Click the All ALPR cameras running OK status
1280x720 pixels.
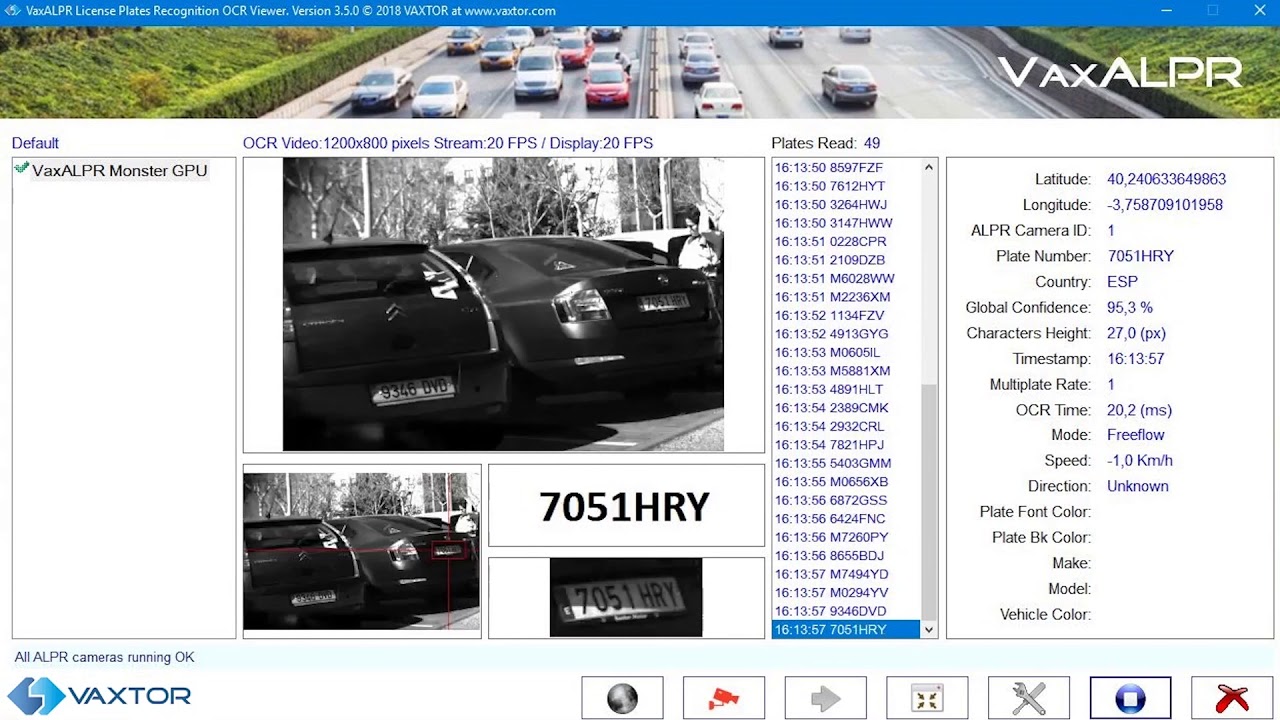point(104,657)
